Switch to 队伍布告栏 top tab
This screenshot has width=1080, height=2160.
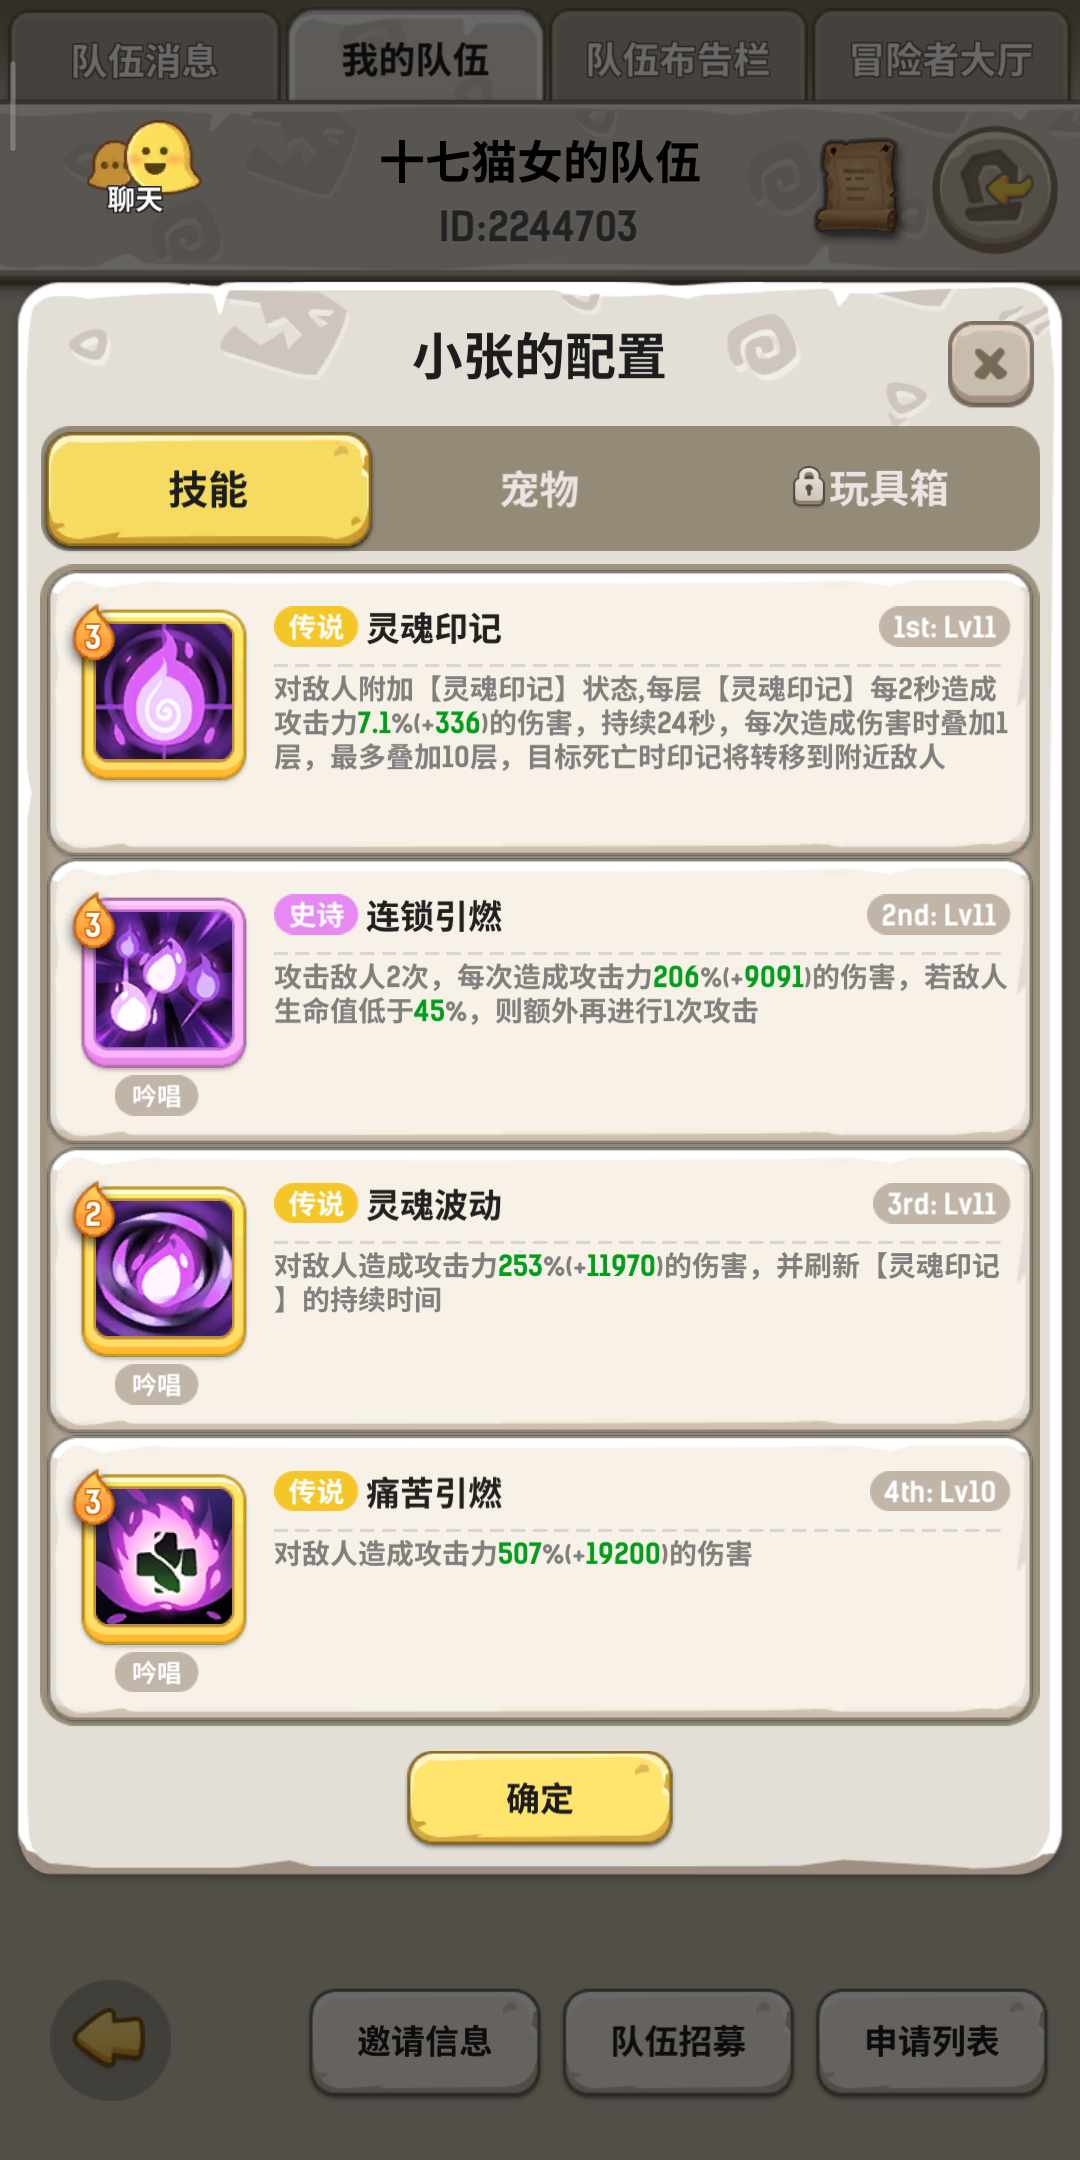[x=678, y=58]
